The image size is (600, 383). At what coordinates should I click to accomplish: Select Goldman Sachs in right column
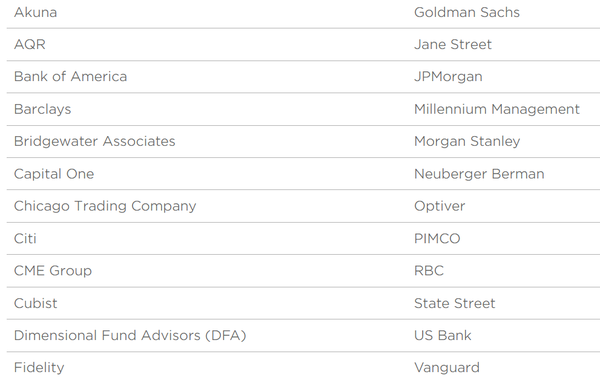[467, 12]
